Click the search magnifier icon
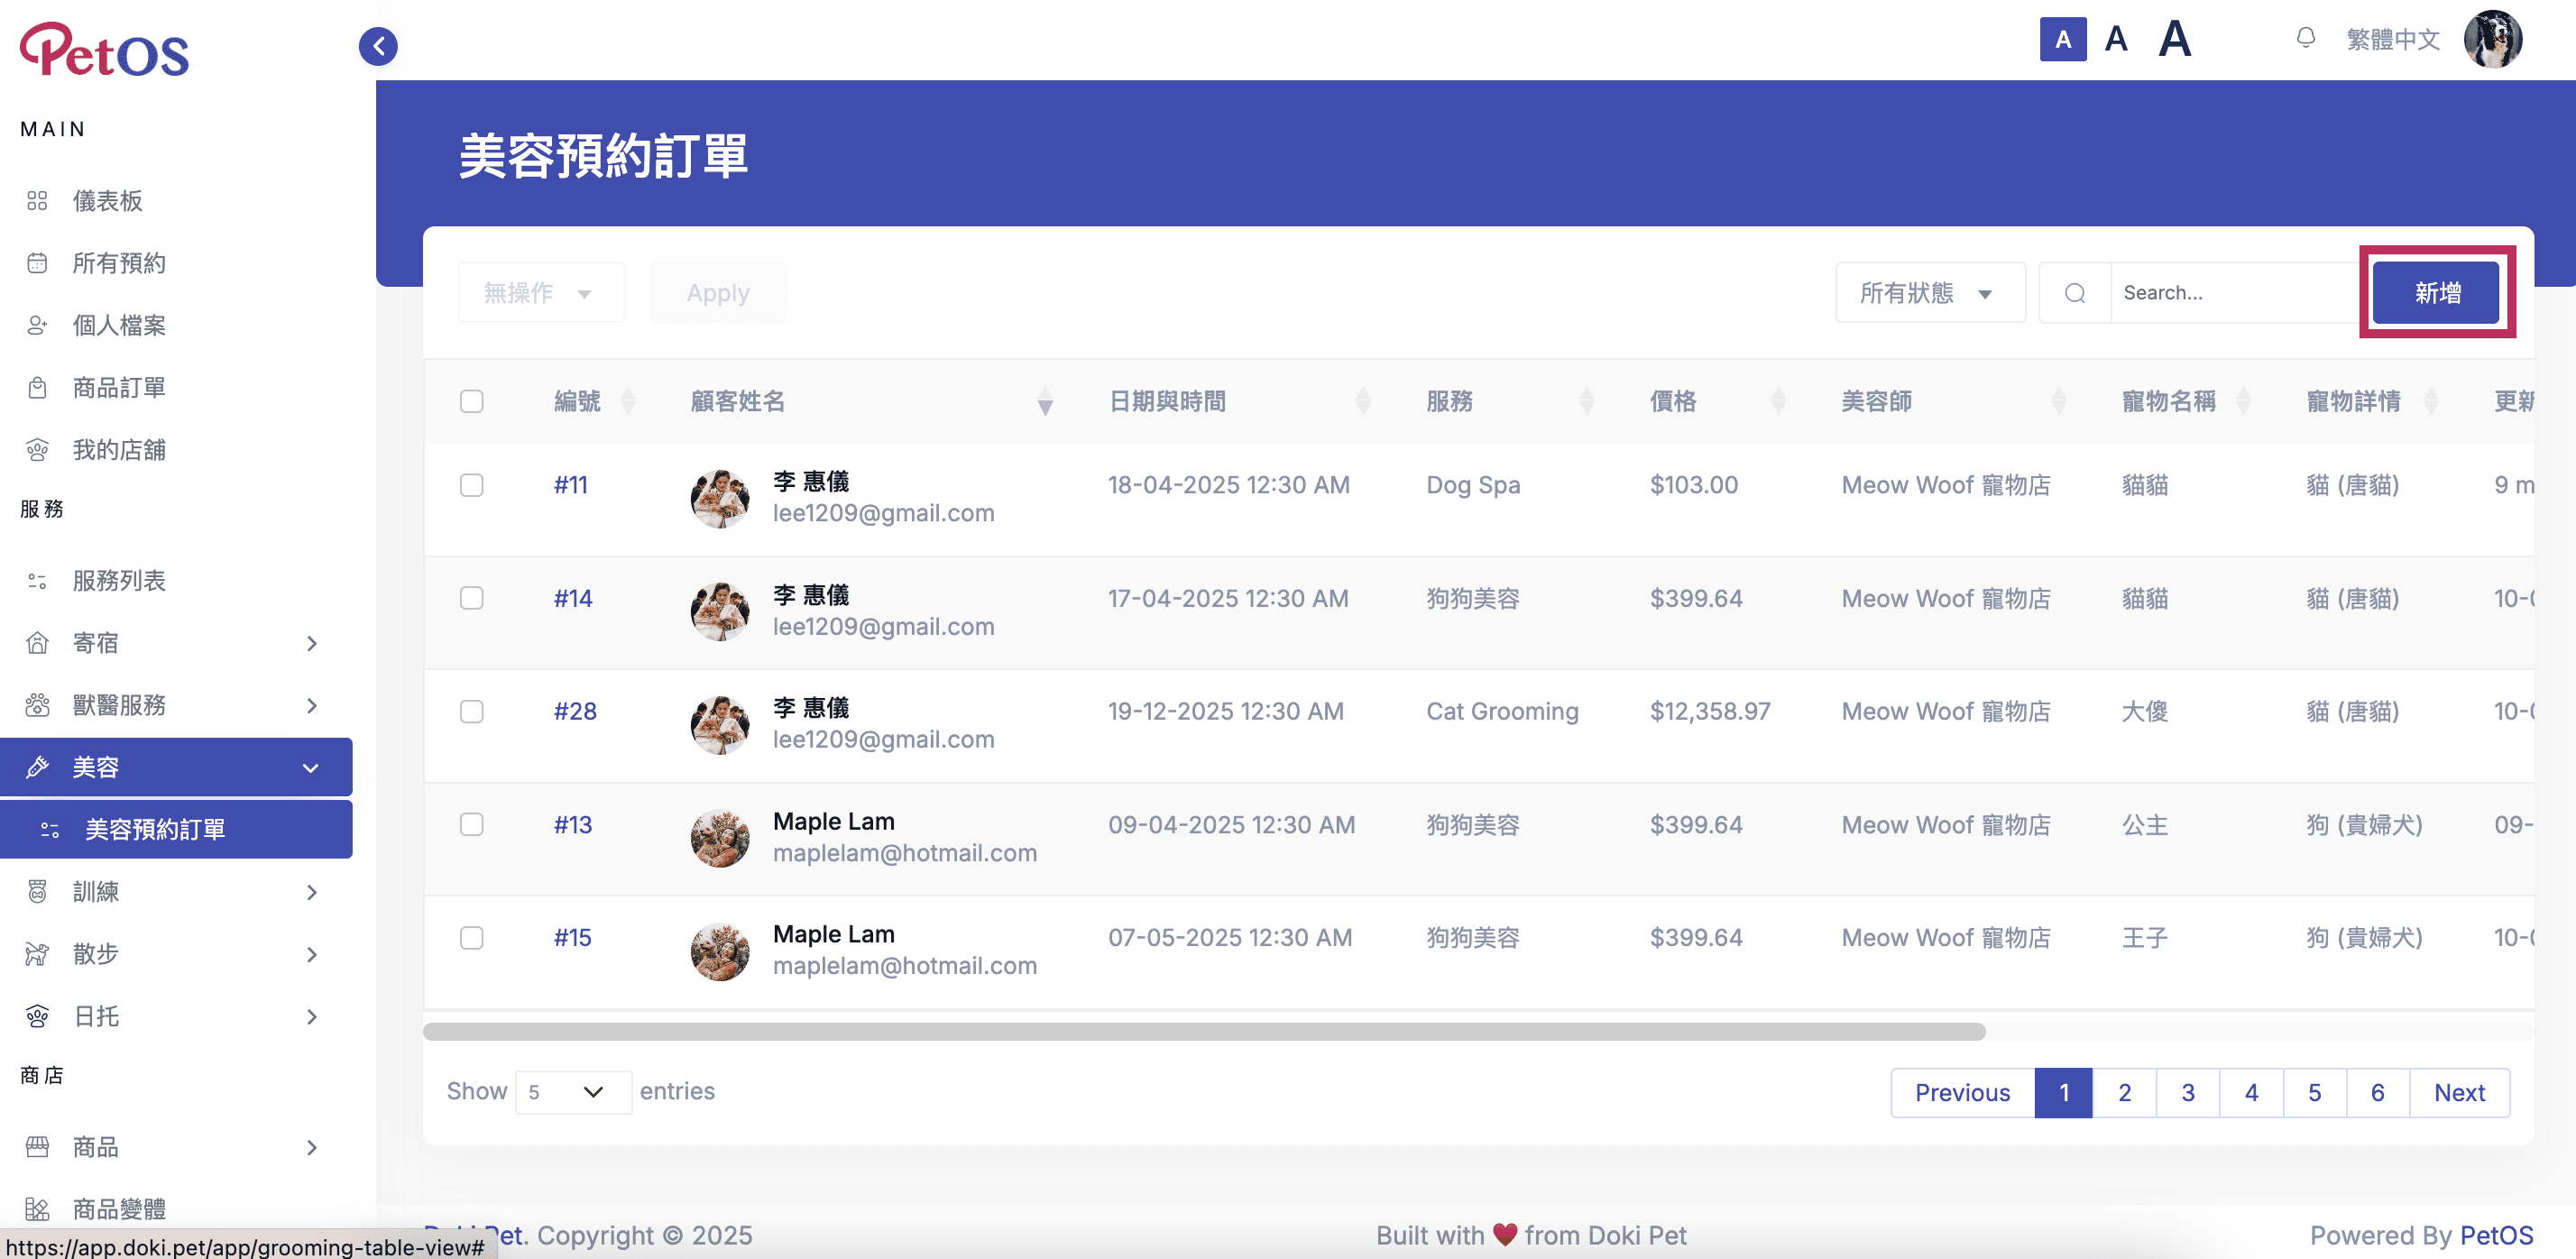The image size is (2576, 1259). coord(2075,293)
